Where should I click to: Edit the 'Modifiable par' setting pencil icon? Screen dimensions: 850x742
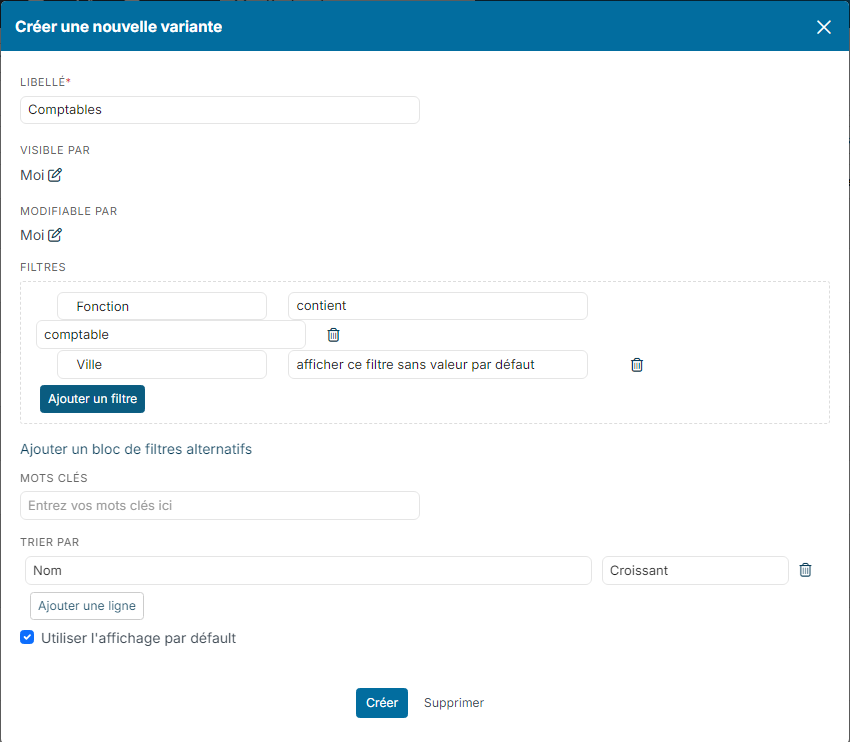pos(55,235)
